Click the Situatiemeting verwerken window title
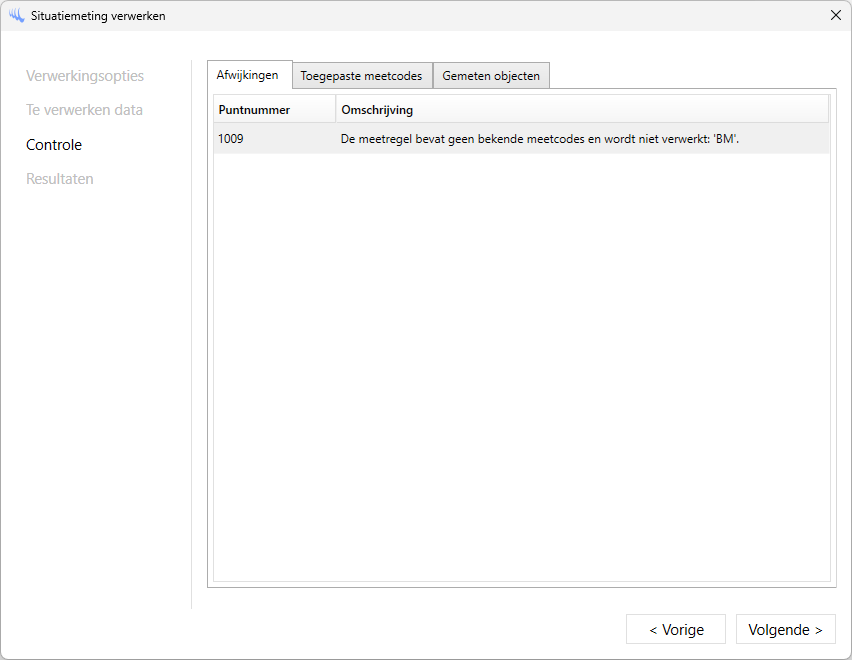The image size is (852, 660). tap(98, 16)
